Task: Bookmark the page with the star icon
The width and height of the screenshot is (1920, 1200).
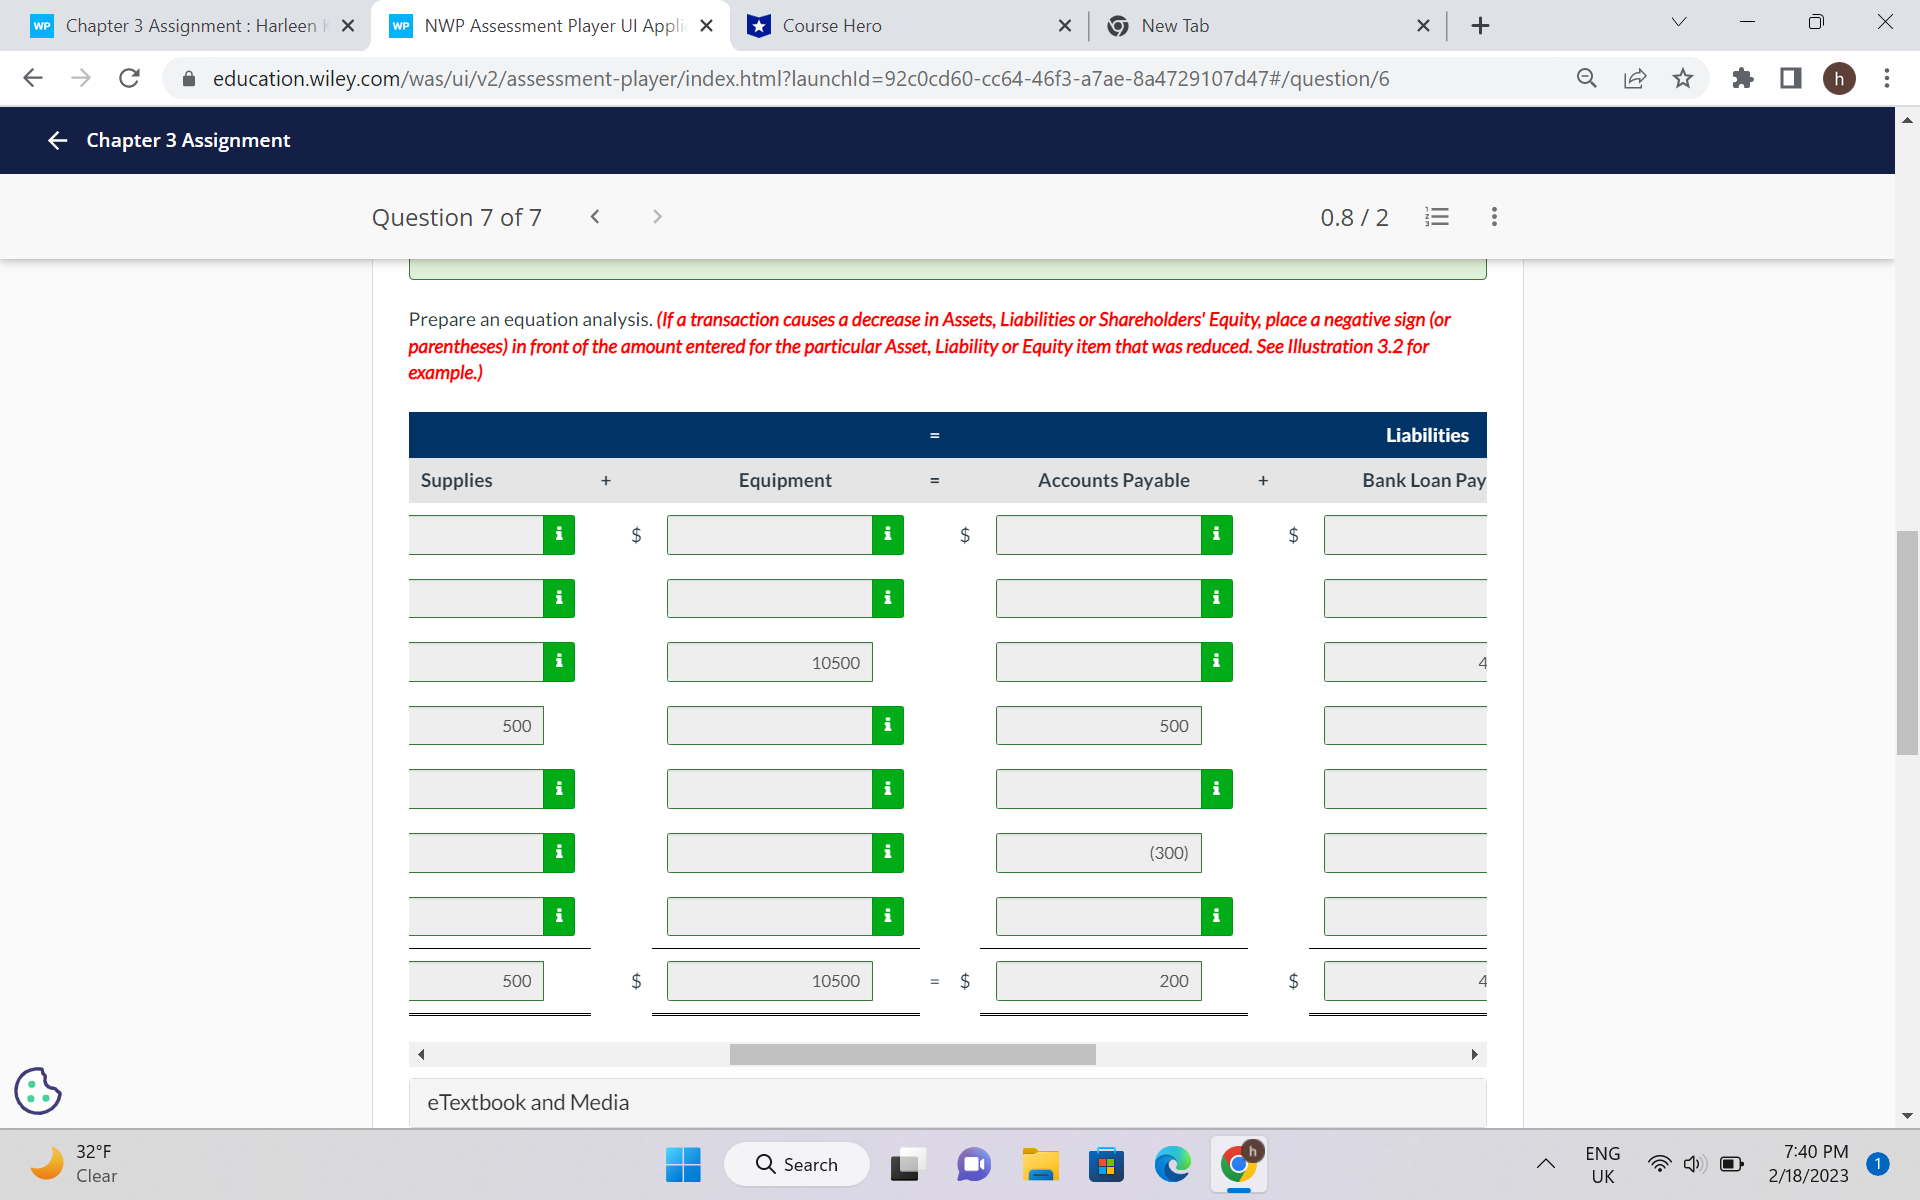Action: [x=1684, y=78]
